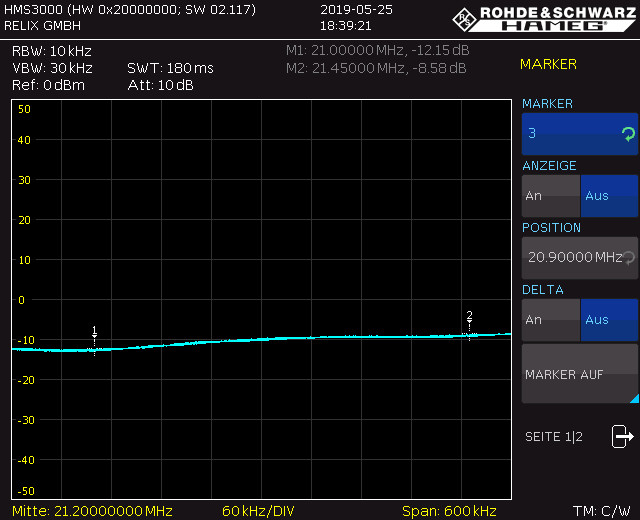Enable delta marker with DELTA An
640x520 pixels.
click(551, 320)
